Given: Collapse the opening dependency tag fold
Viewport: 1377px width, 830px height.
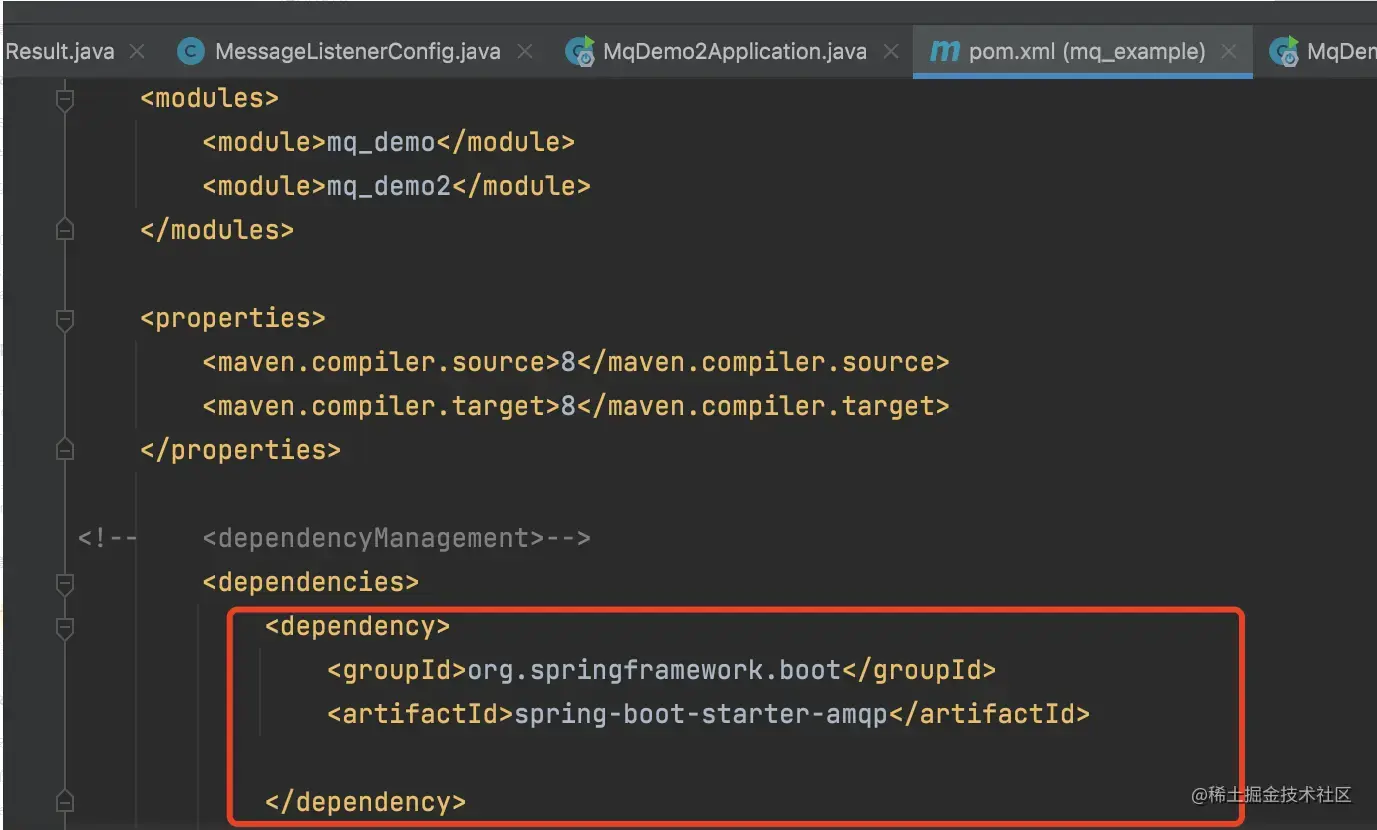Looking at the screenshot, I should (65, 627).
